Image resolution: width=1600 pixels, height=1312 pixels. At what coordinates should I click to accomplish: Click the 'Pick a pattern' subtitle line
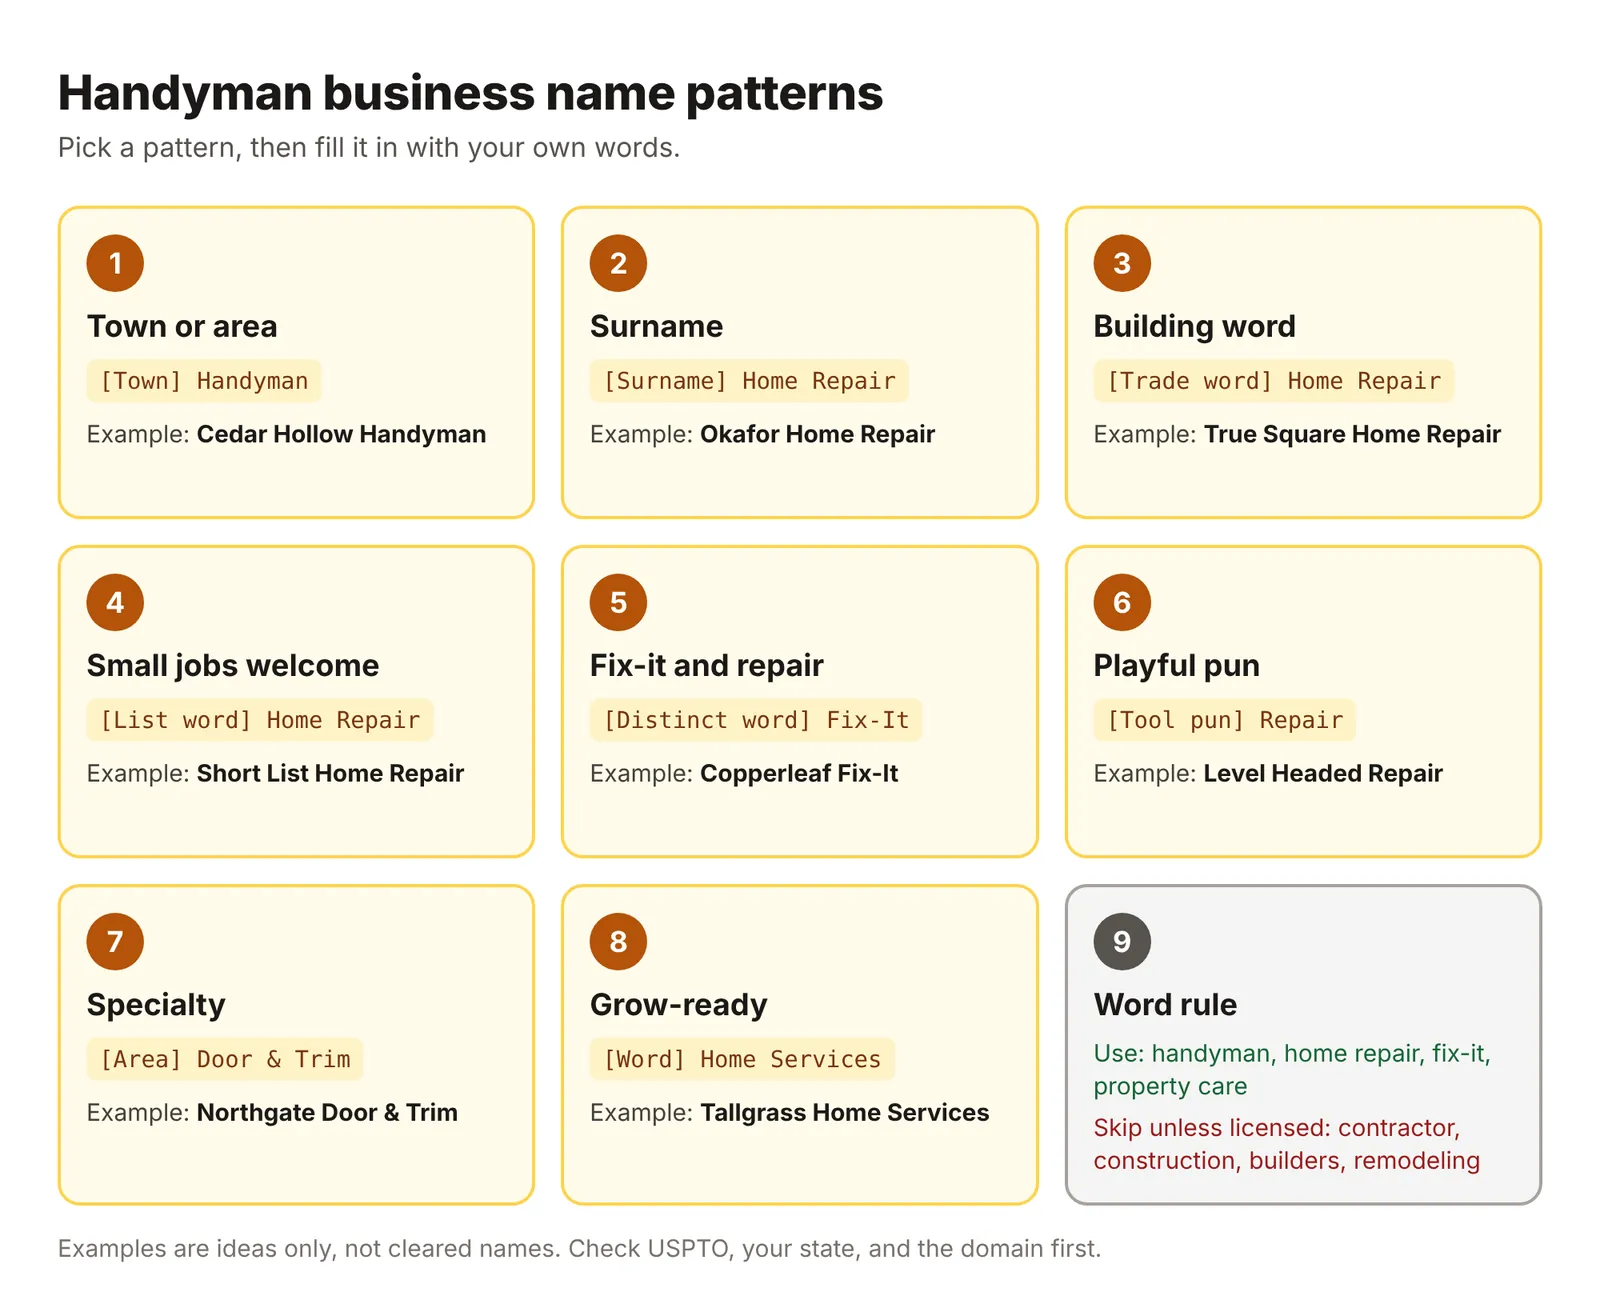tap(369, 147)
